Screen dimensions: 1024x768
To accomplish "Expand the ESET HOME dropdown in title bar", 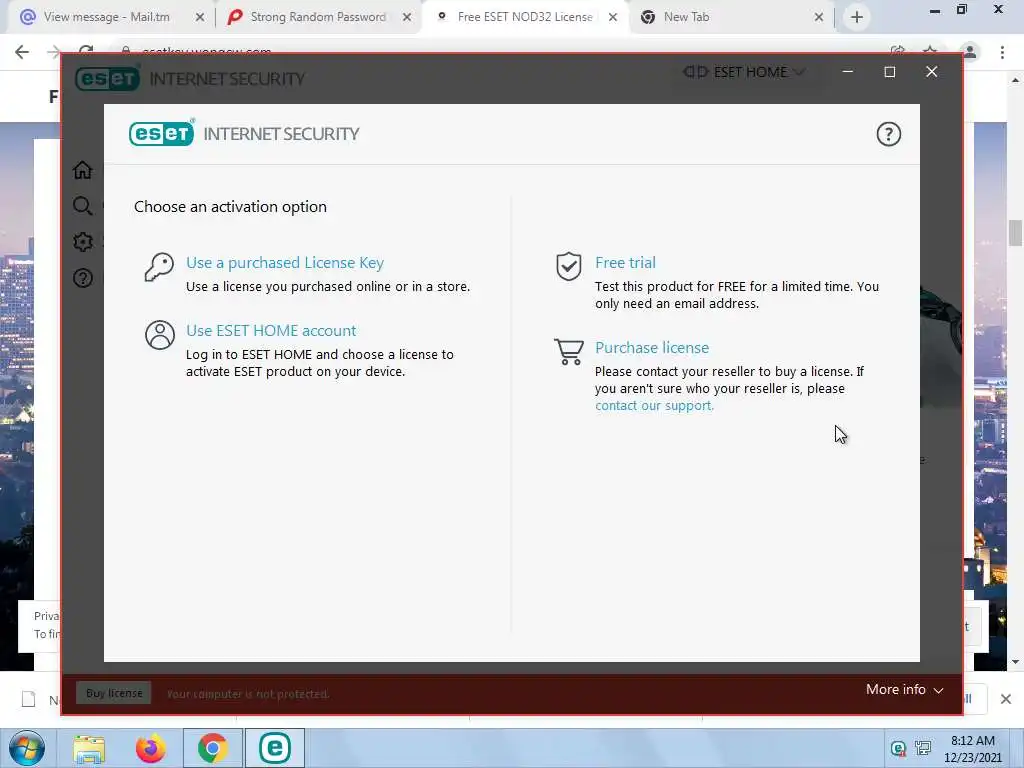I will [x=744, y=72].
